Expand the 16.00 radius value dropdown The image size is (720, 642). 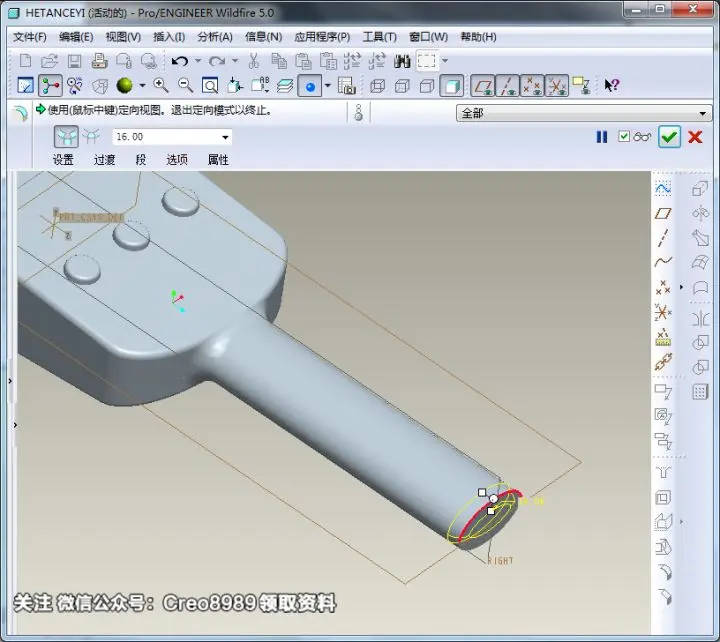tap(225, 137)
